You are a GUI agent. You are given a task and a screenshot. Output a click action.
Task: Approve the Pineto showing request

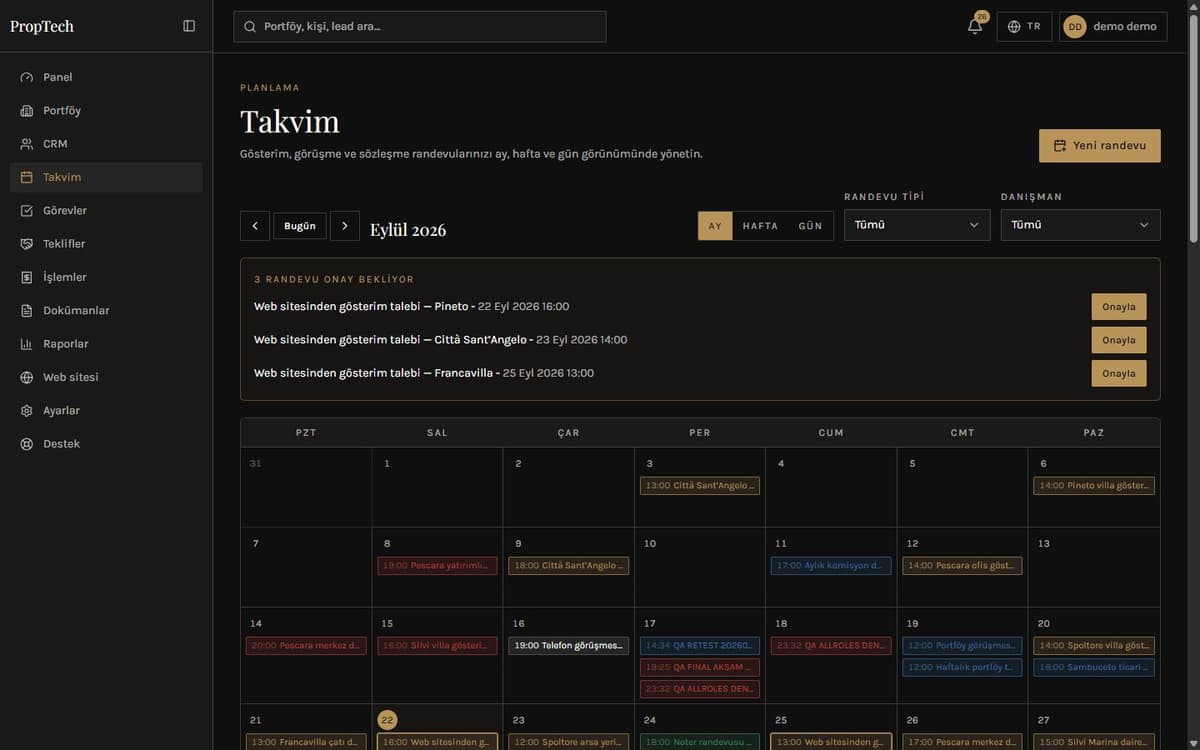(1119, 307)
